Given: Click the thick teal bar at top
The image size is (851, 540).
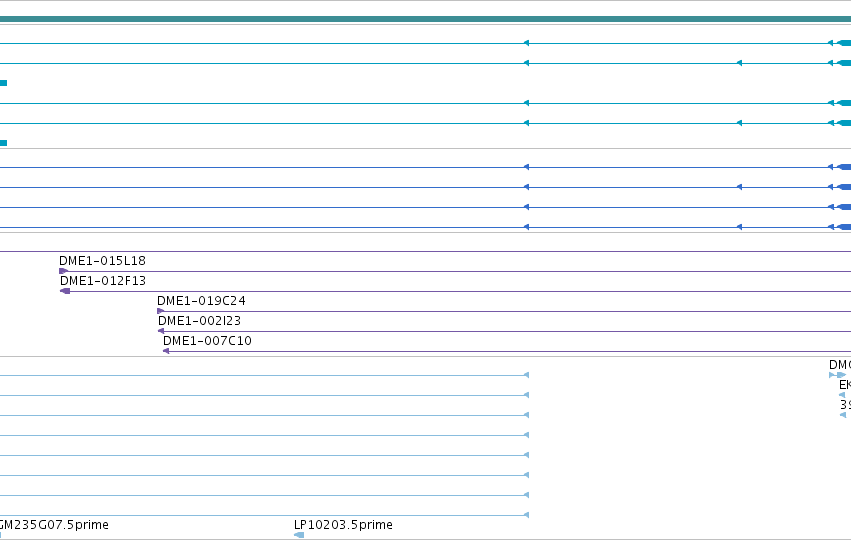Looking at the screenshot, I should coord(426,20).
